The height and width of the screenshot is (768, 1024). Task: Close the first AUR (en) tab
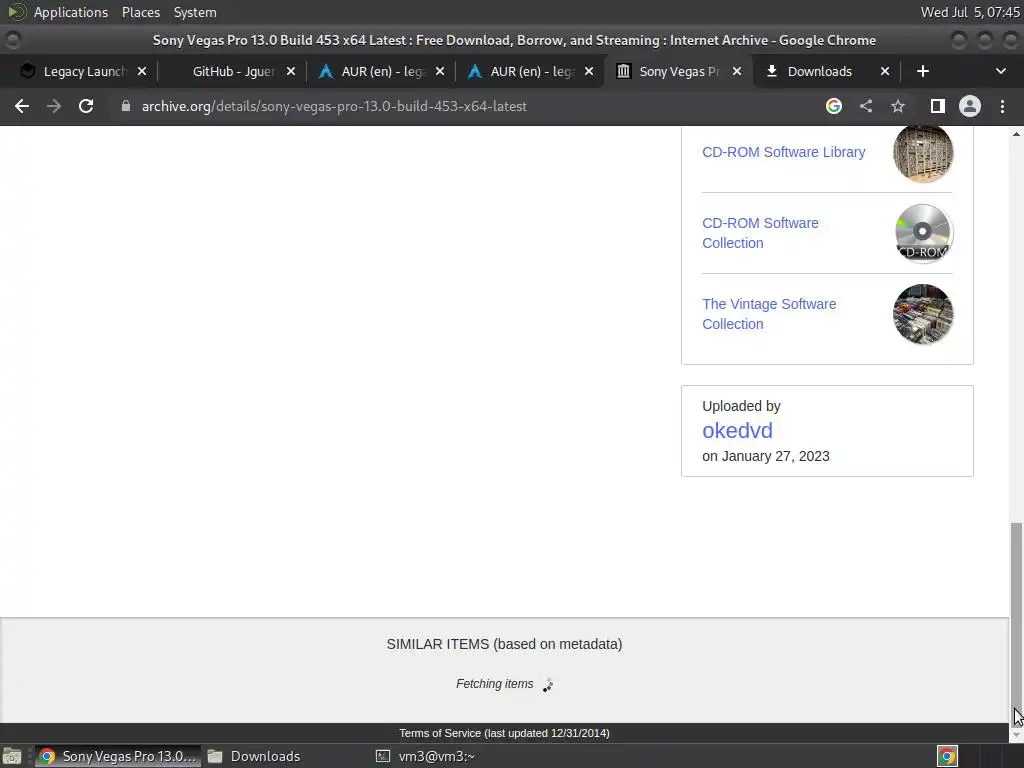pyautogui.click(x=440, y=71)
